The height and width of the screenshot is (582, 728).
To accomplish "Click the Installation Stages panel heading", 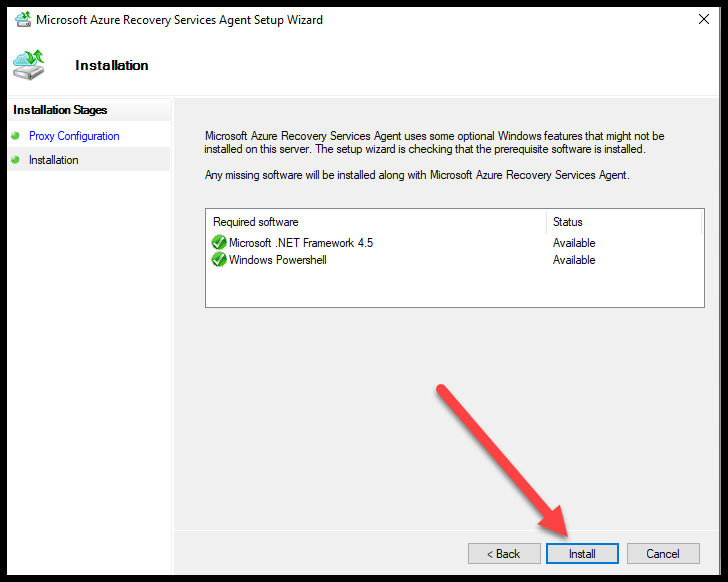I will pyautogui.click(x=60, y=110).
